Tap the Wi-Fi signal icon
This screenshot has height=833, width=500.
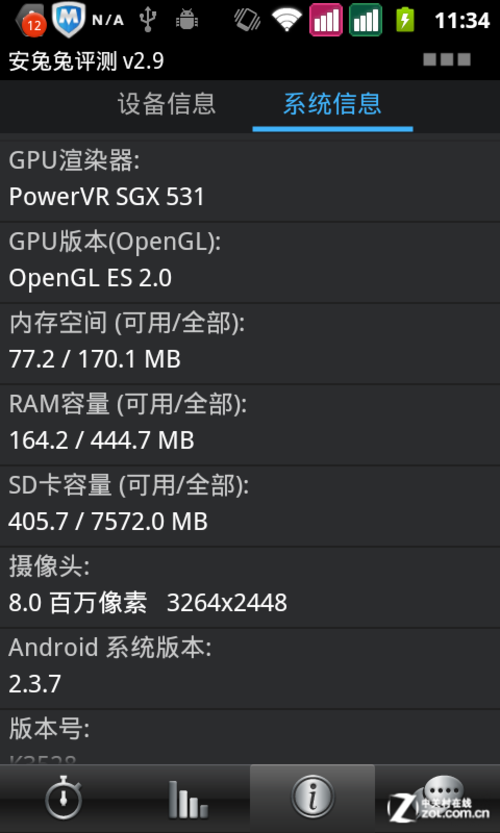(x=287, y=20)
